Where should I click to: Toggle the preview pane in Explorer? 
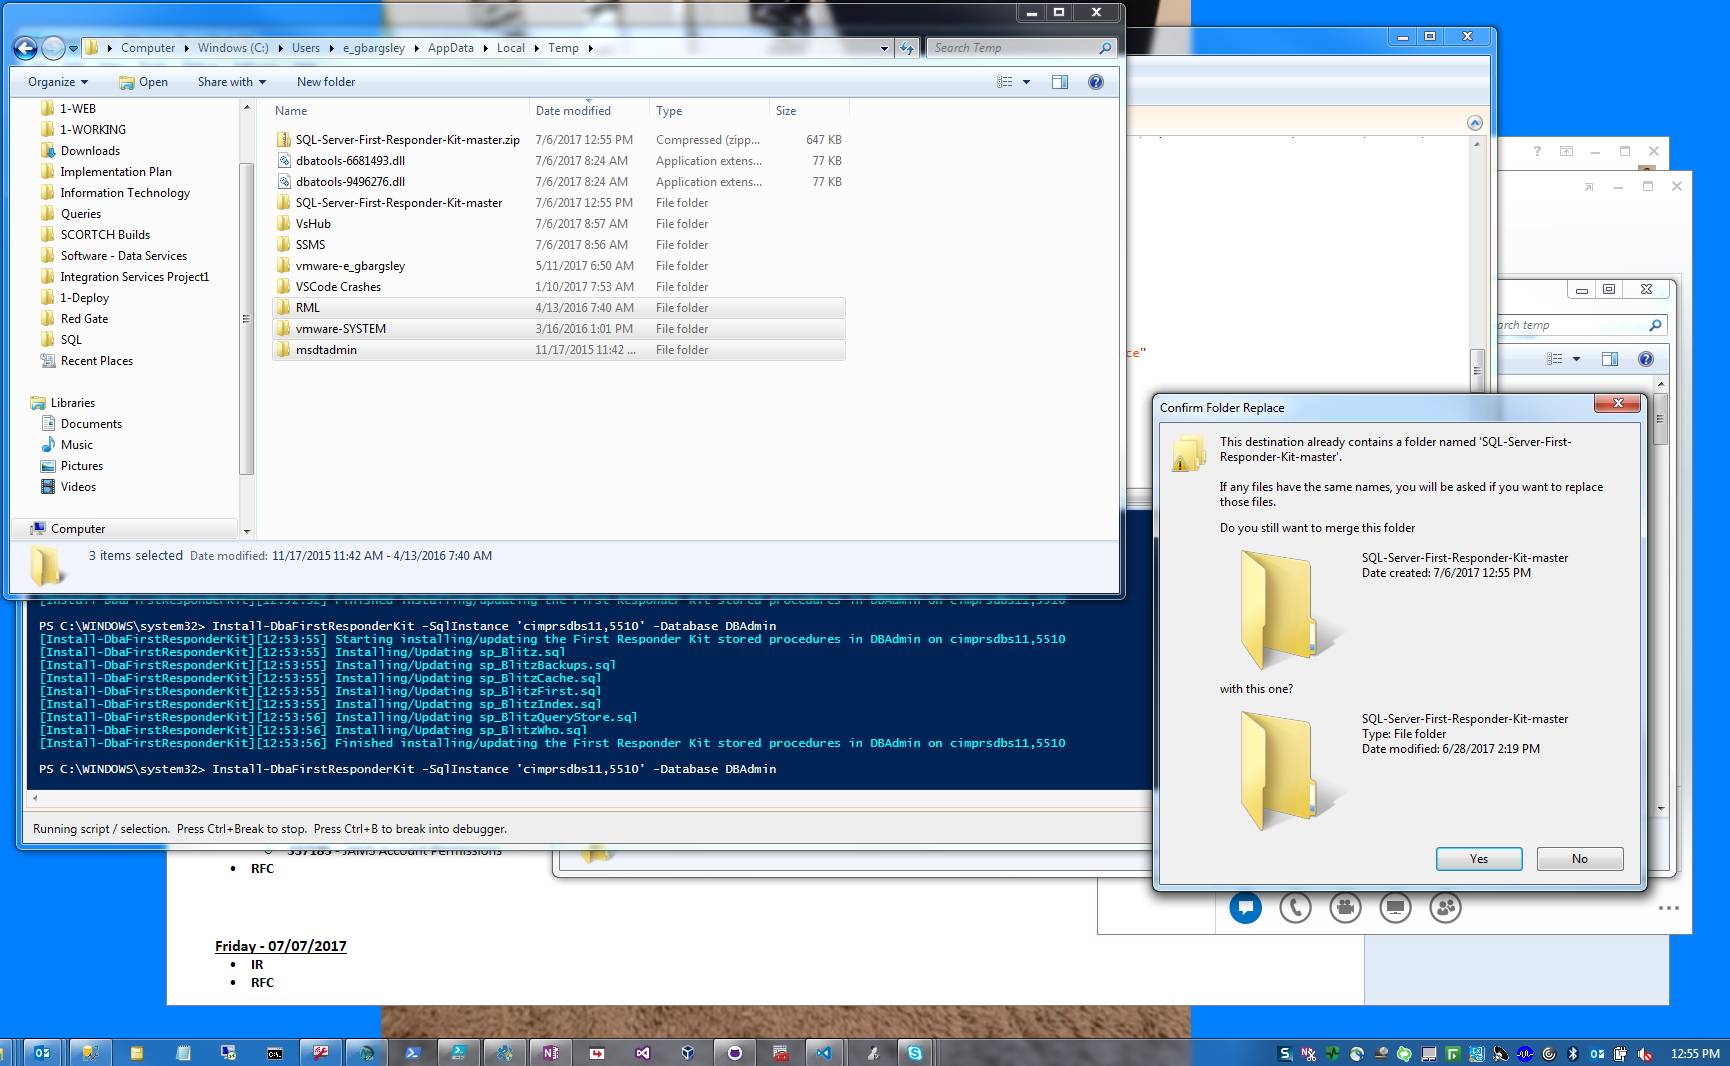pos(1060,82)
